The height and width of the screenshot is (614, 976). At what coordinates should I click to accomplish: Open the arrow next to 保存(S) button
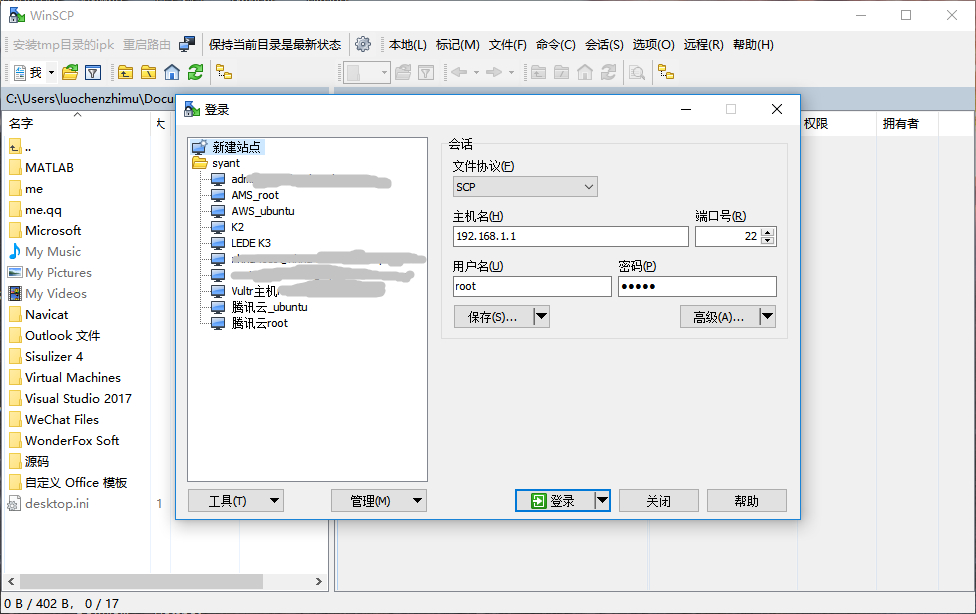(542, 316)
